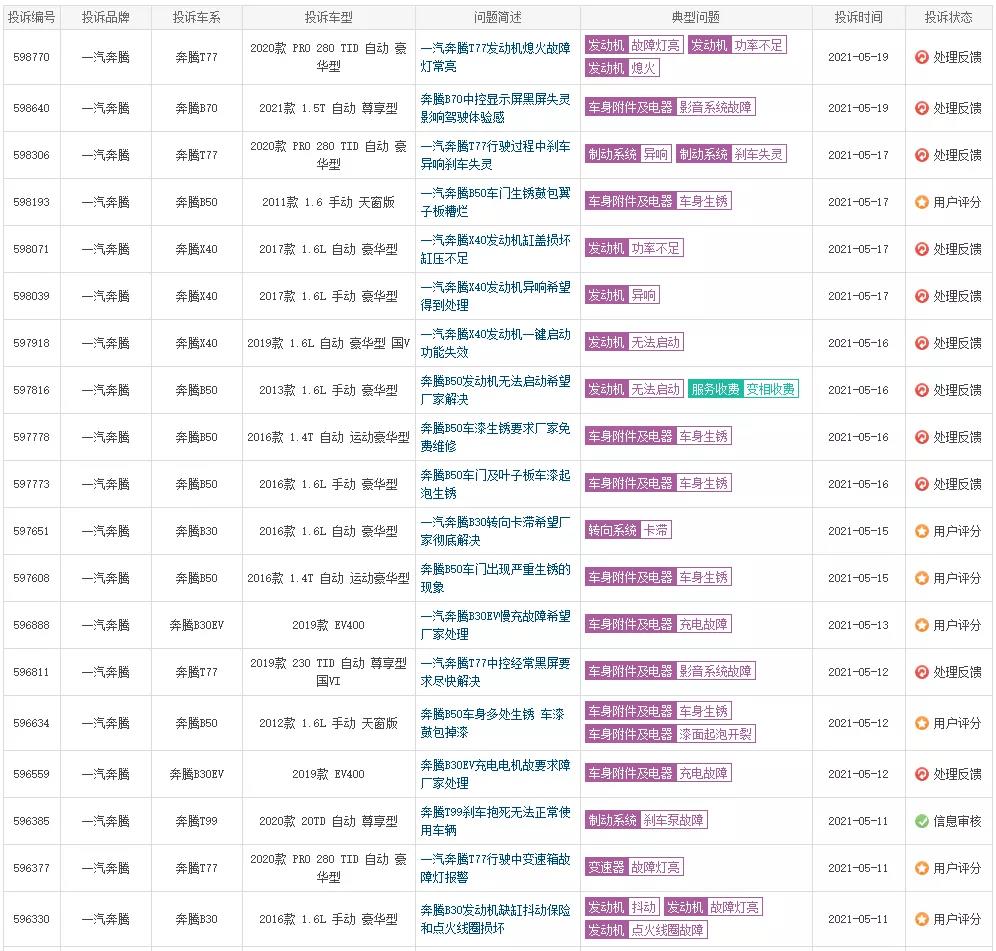Open complaint 奔腾B30发动机缺缸抖动

(495, 919)
